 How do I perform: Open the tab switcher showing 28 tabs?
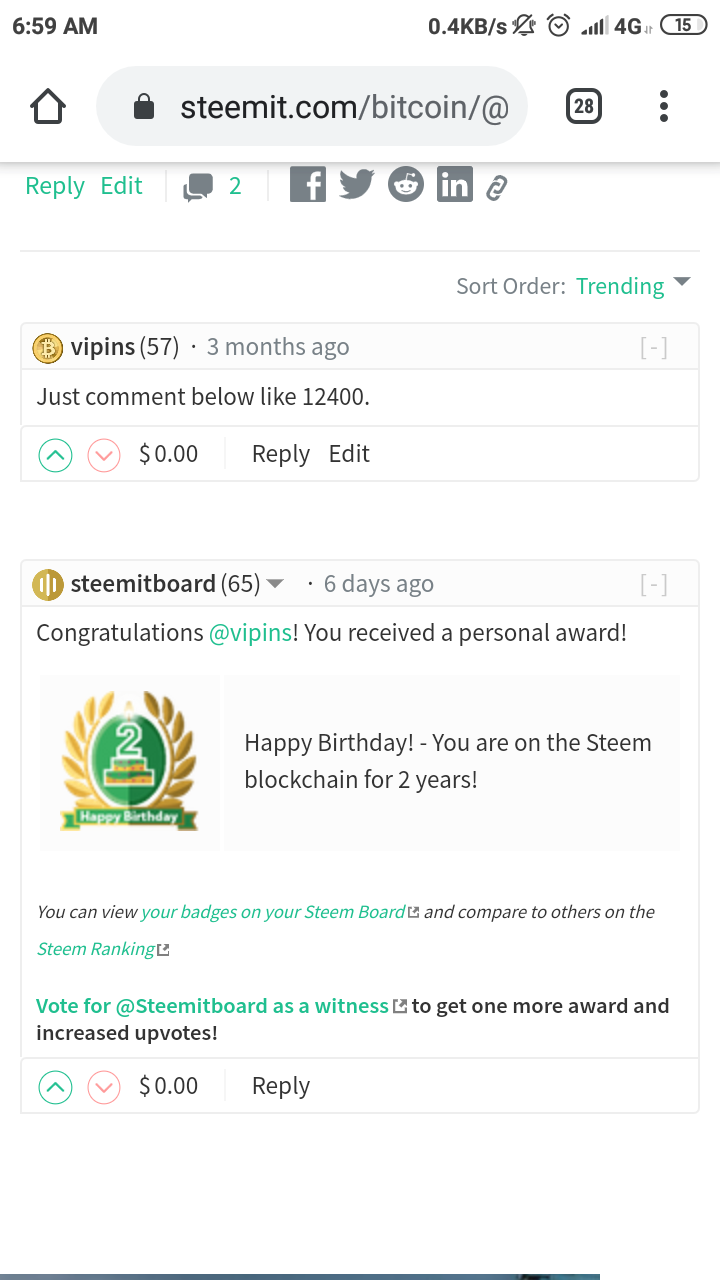584,105
